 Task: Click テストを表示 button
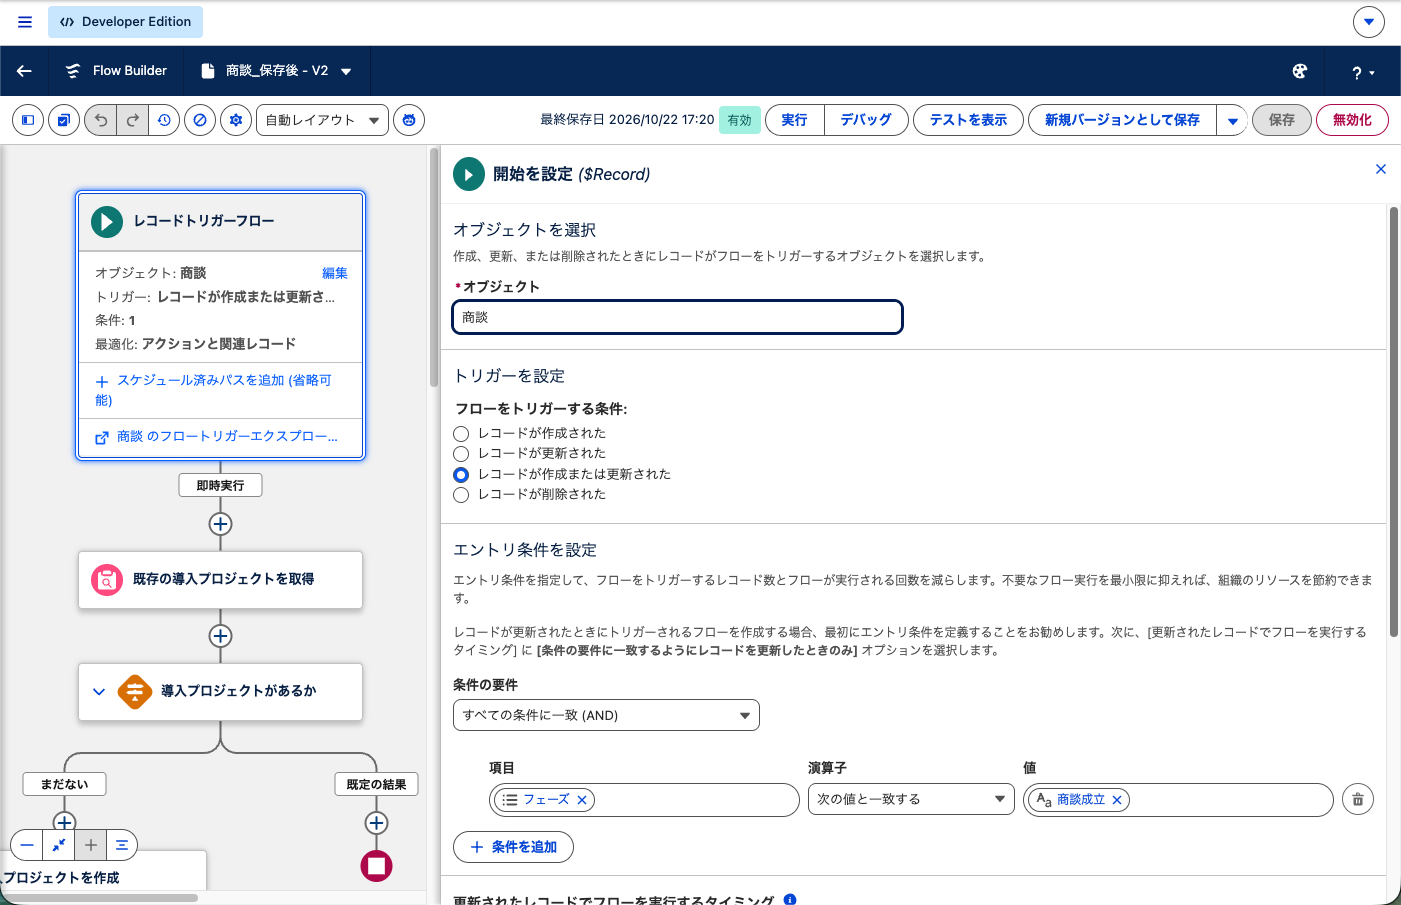tap(968, 120)
